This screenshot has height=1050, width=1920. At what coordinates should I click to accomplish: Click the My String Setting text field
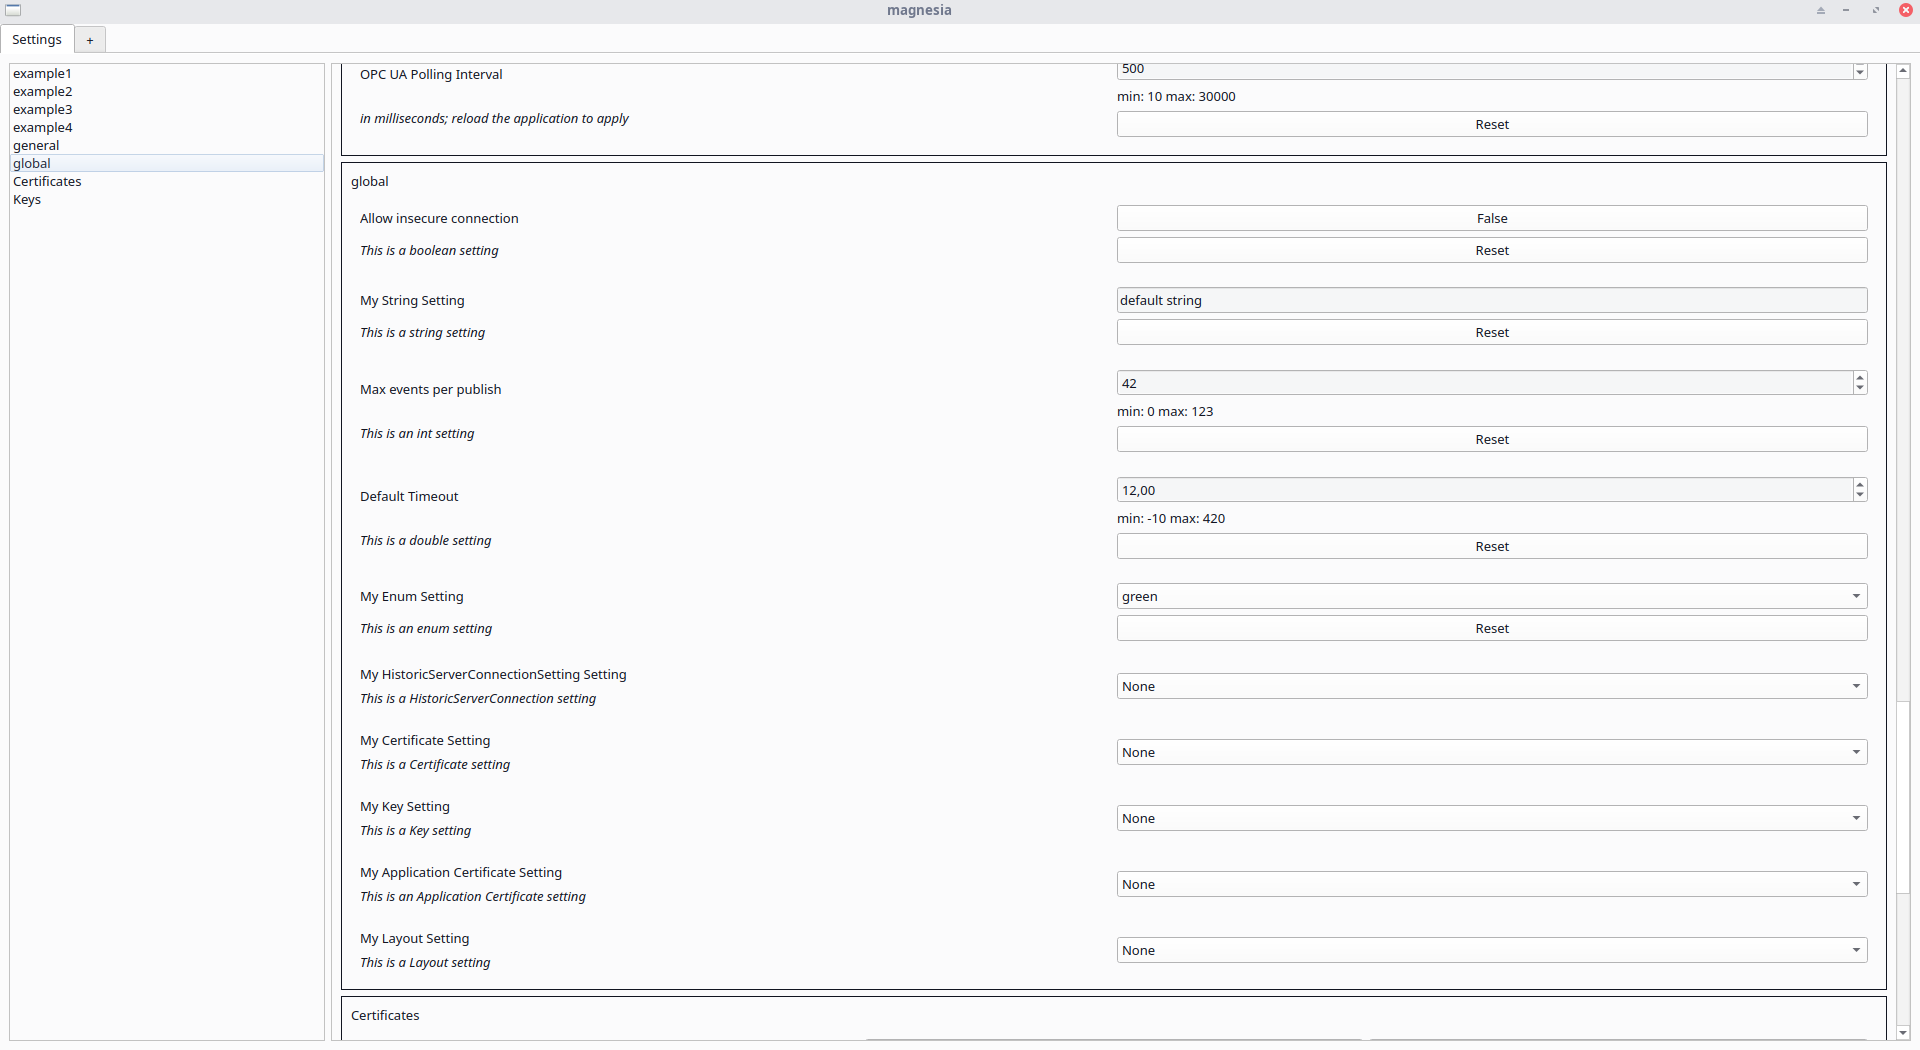pos(1491,300)
